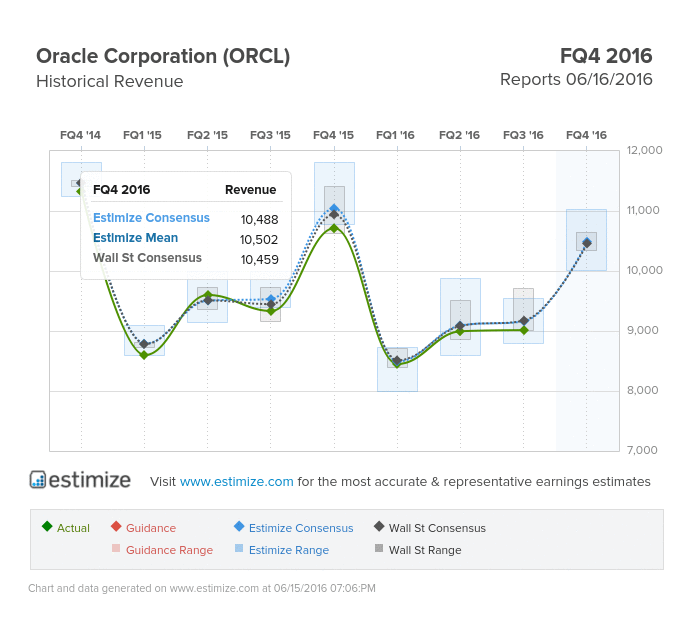The image size is (685, 620).
Task: Click the 10,459 value in tooltip
Action: click(x=259, y=260)
